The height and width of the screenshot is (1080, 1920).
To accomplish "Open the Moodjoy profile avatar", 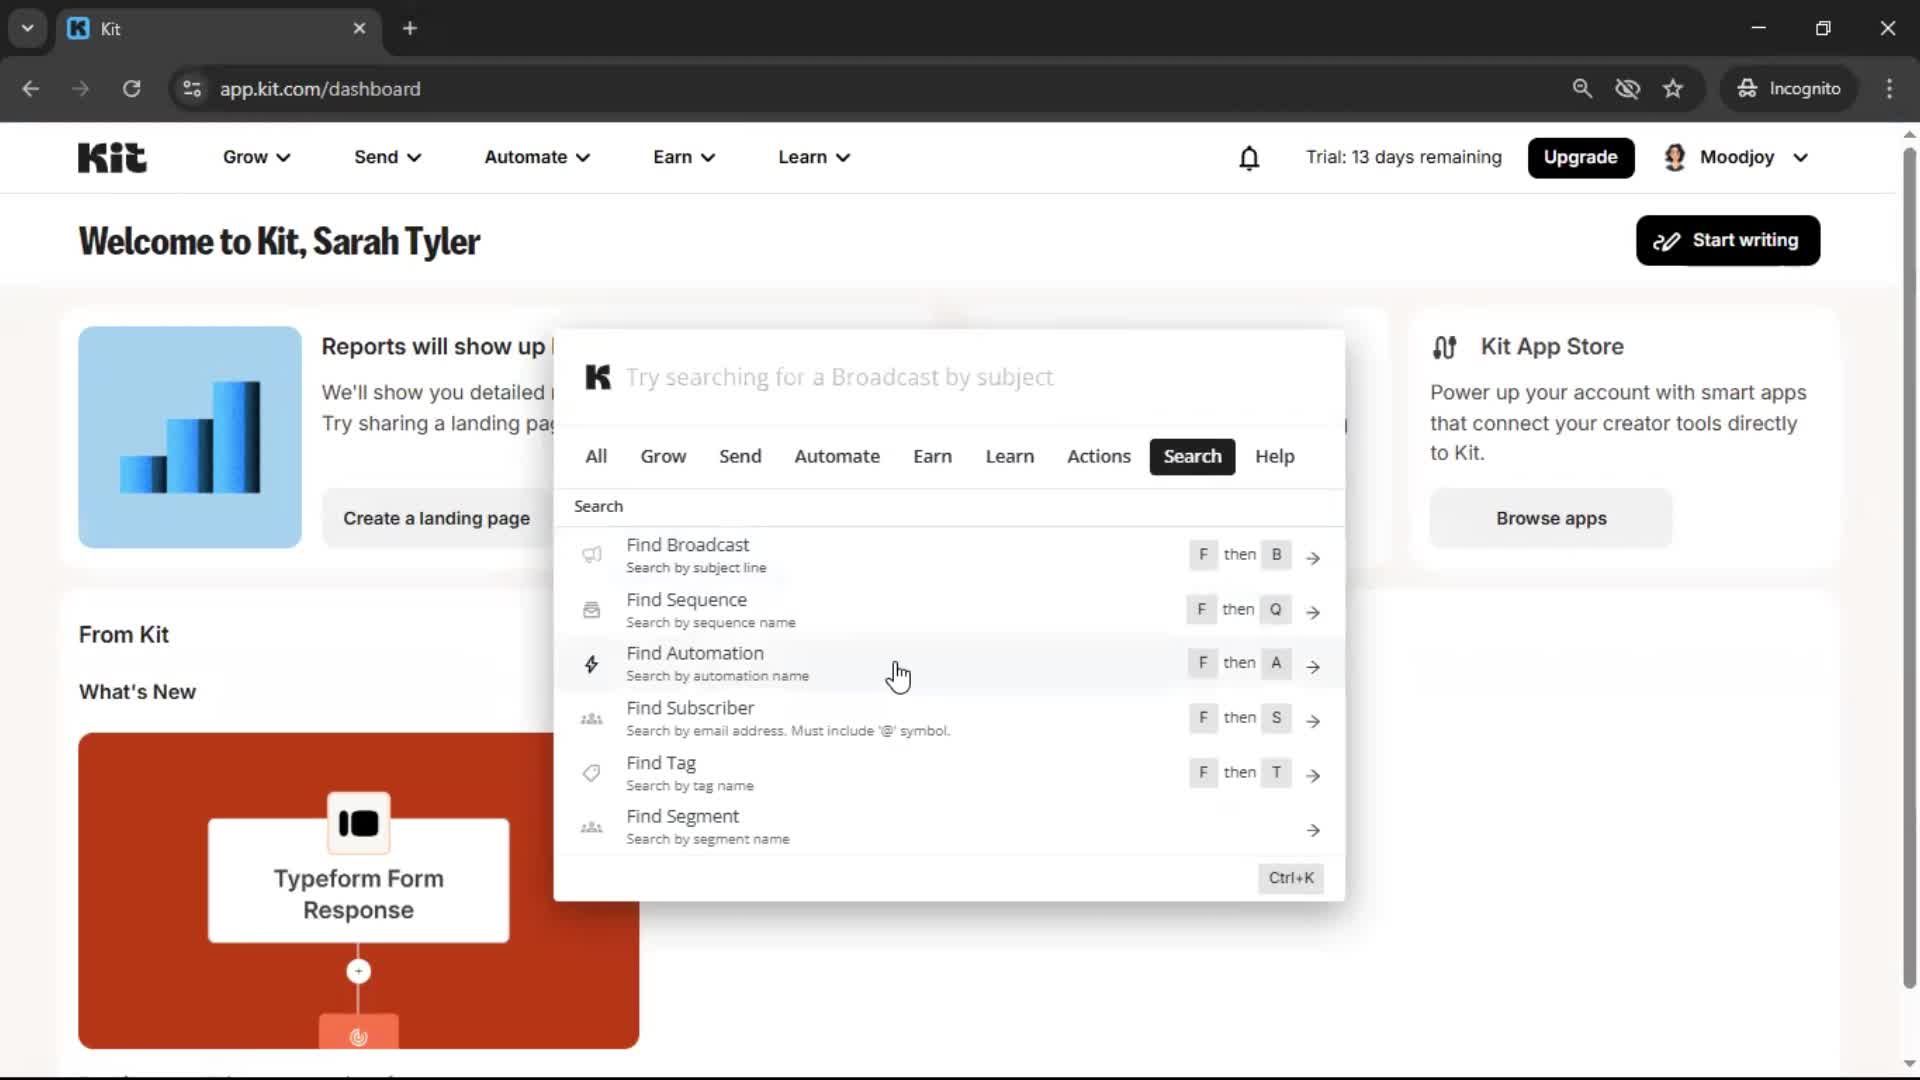I will coord(1675,157).
